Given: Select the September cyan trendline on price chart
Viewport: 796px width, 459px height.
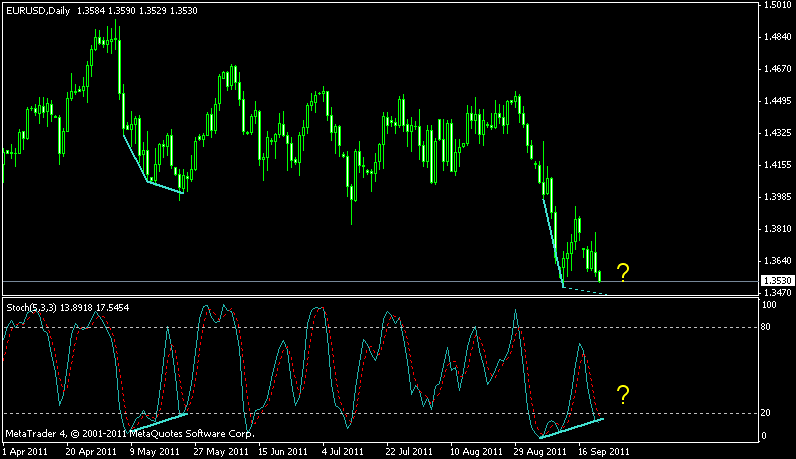Looking at the screenshot, I should pos(553,242).
